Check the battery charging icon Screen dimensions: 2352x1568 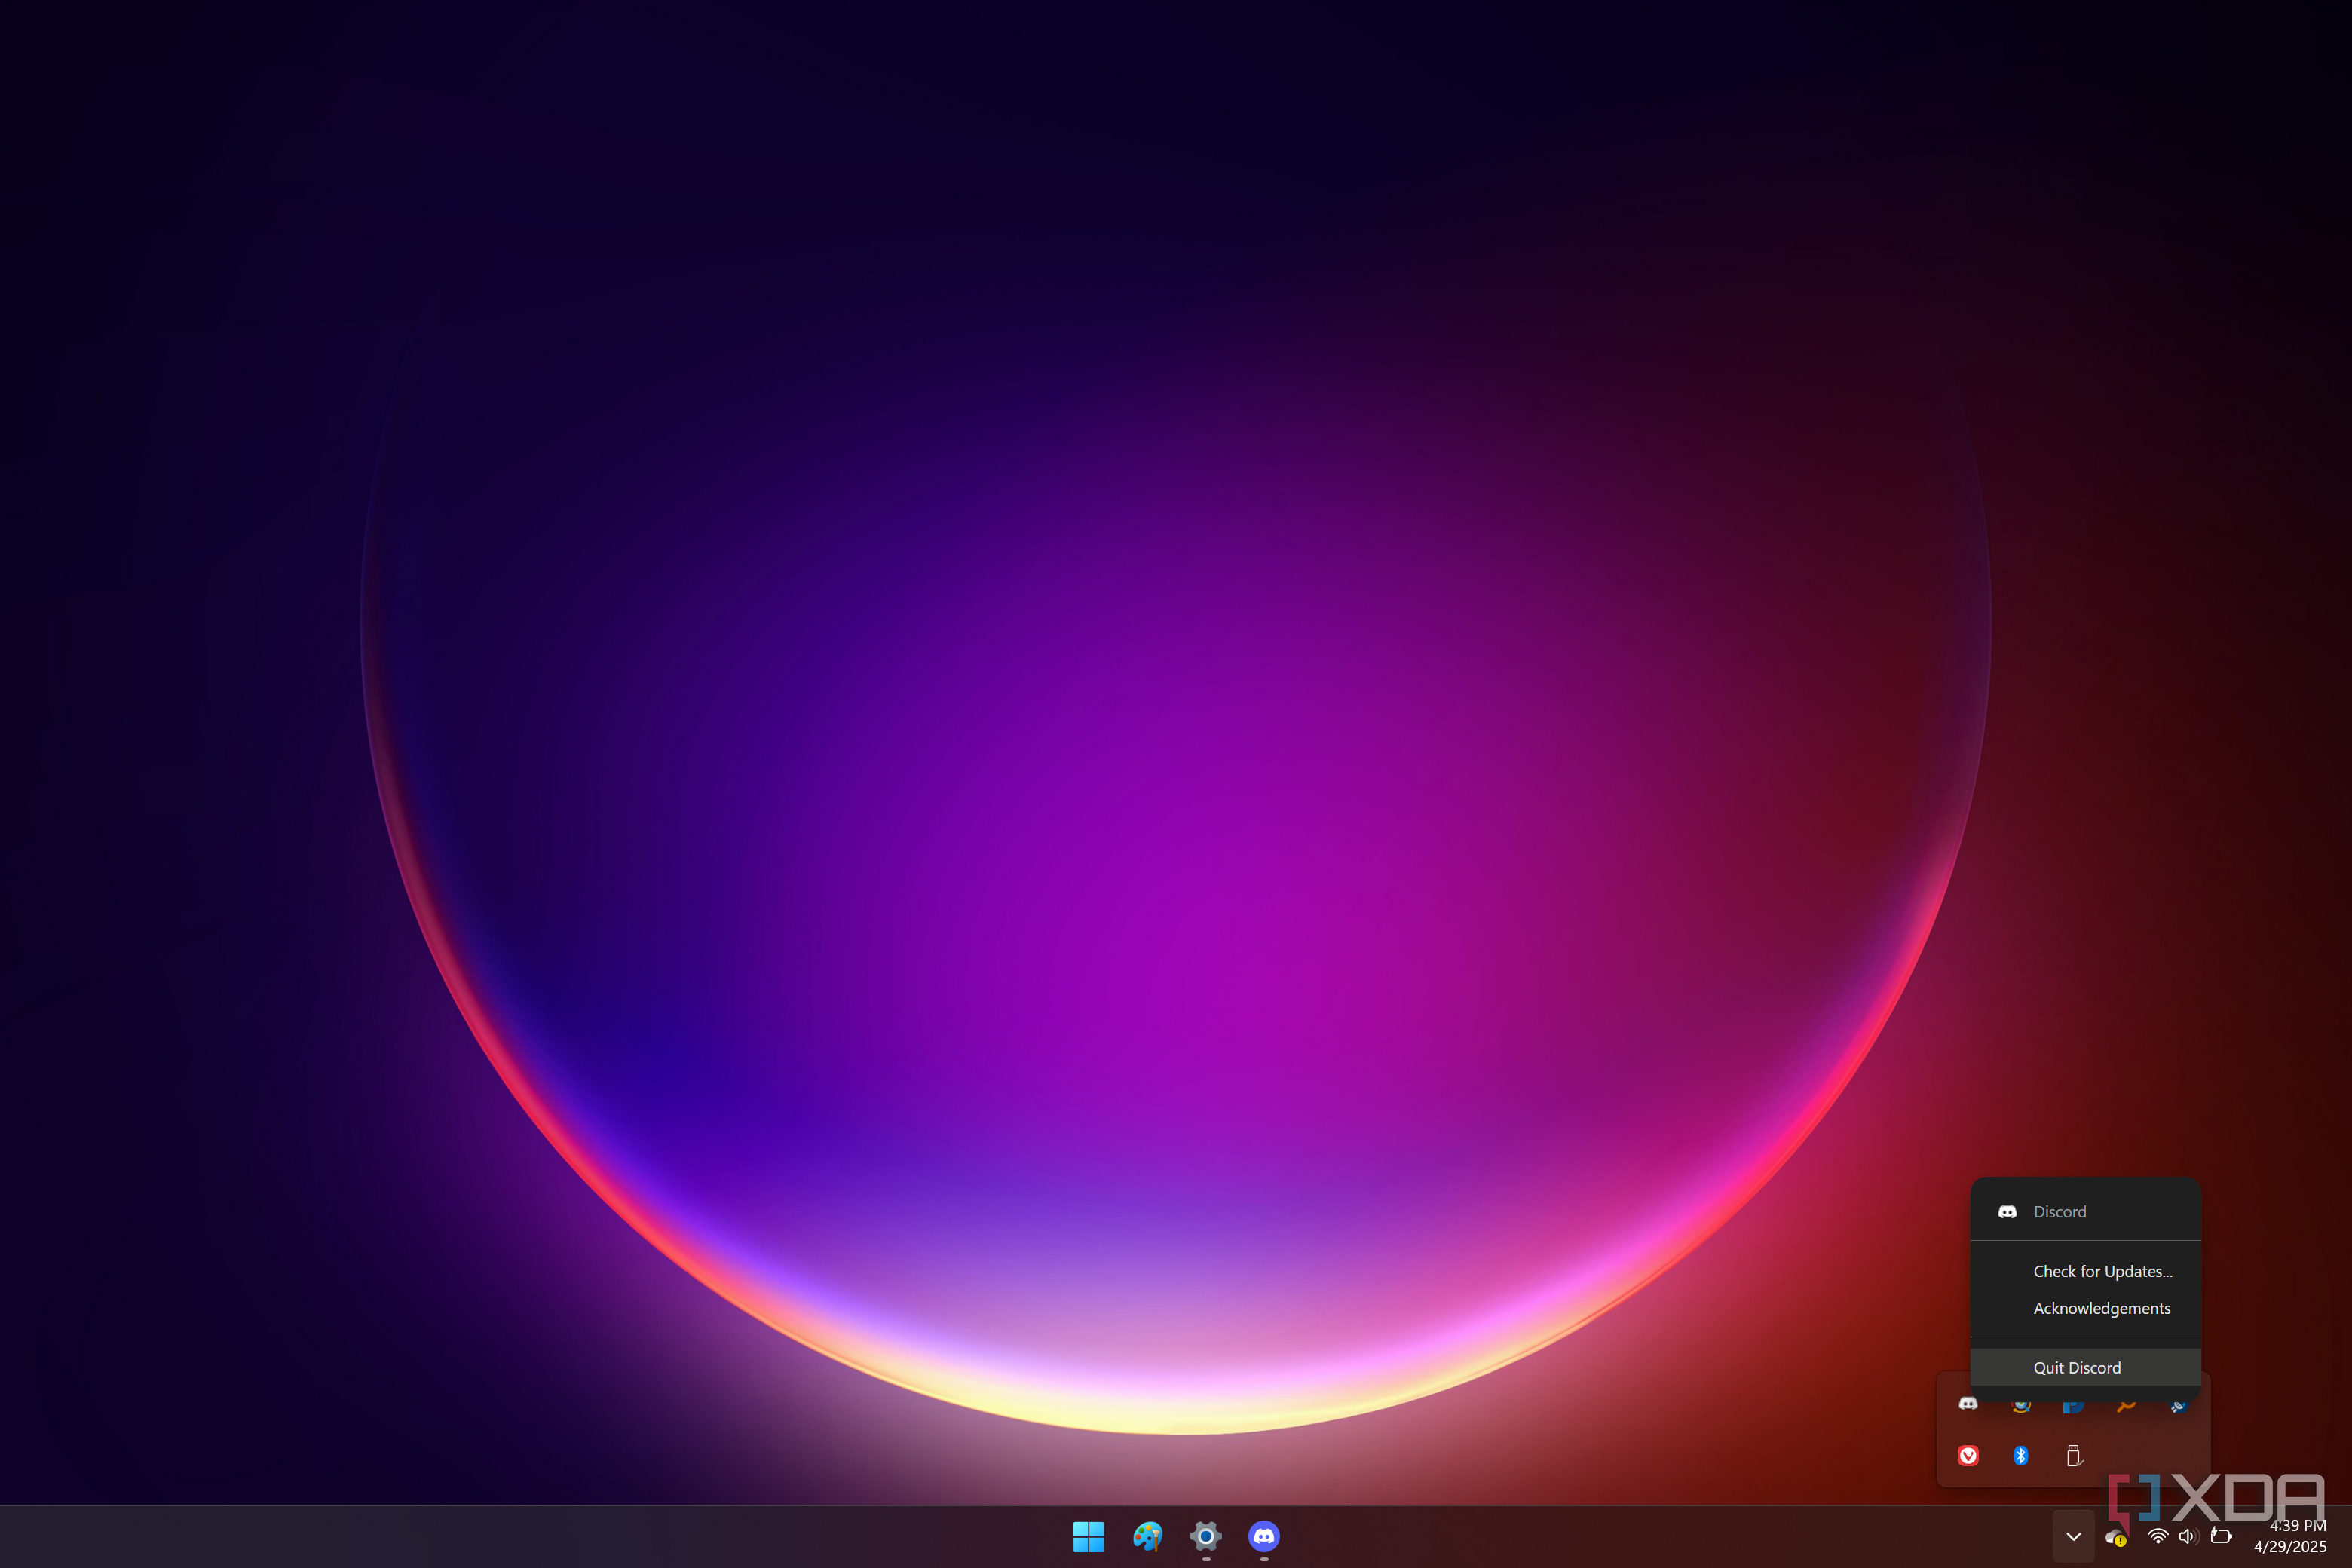(x=2220, y=1536)
